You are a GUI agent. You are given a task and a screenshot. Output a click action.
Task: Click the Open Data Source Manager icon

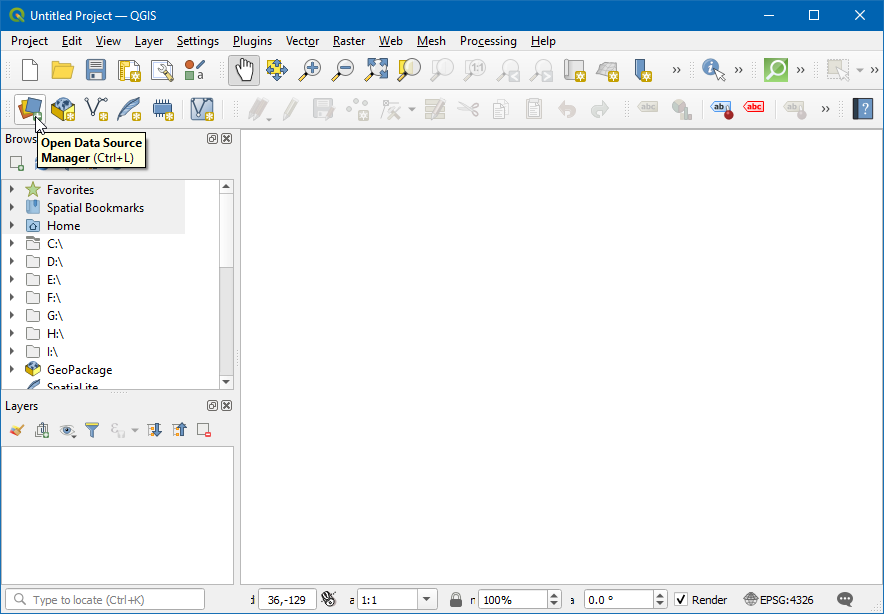tap(29, 108)
